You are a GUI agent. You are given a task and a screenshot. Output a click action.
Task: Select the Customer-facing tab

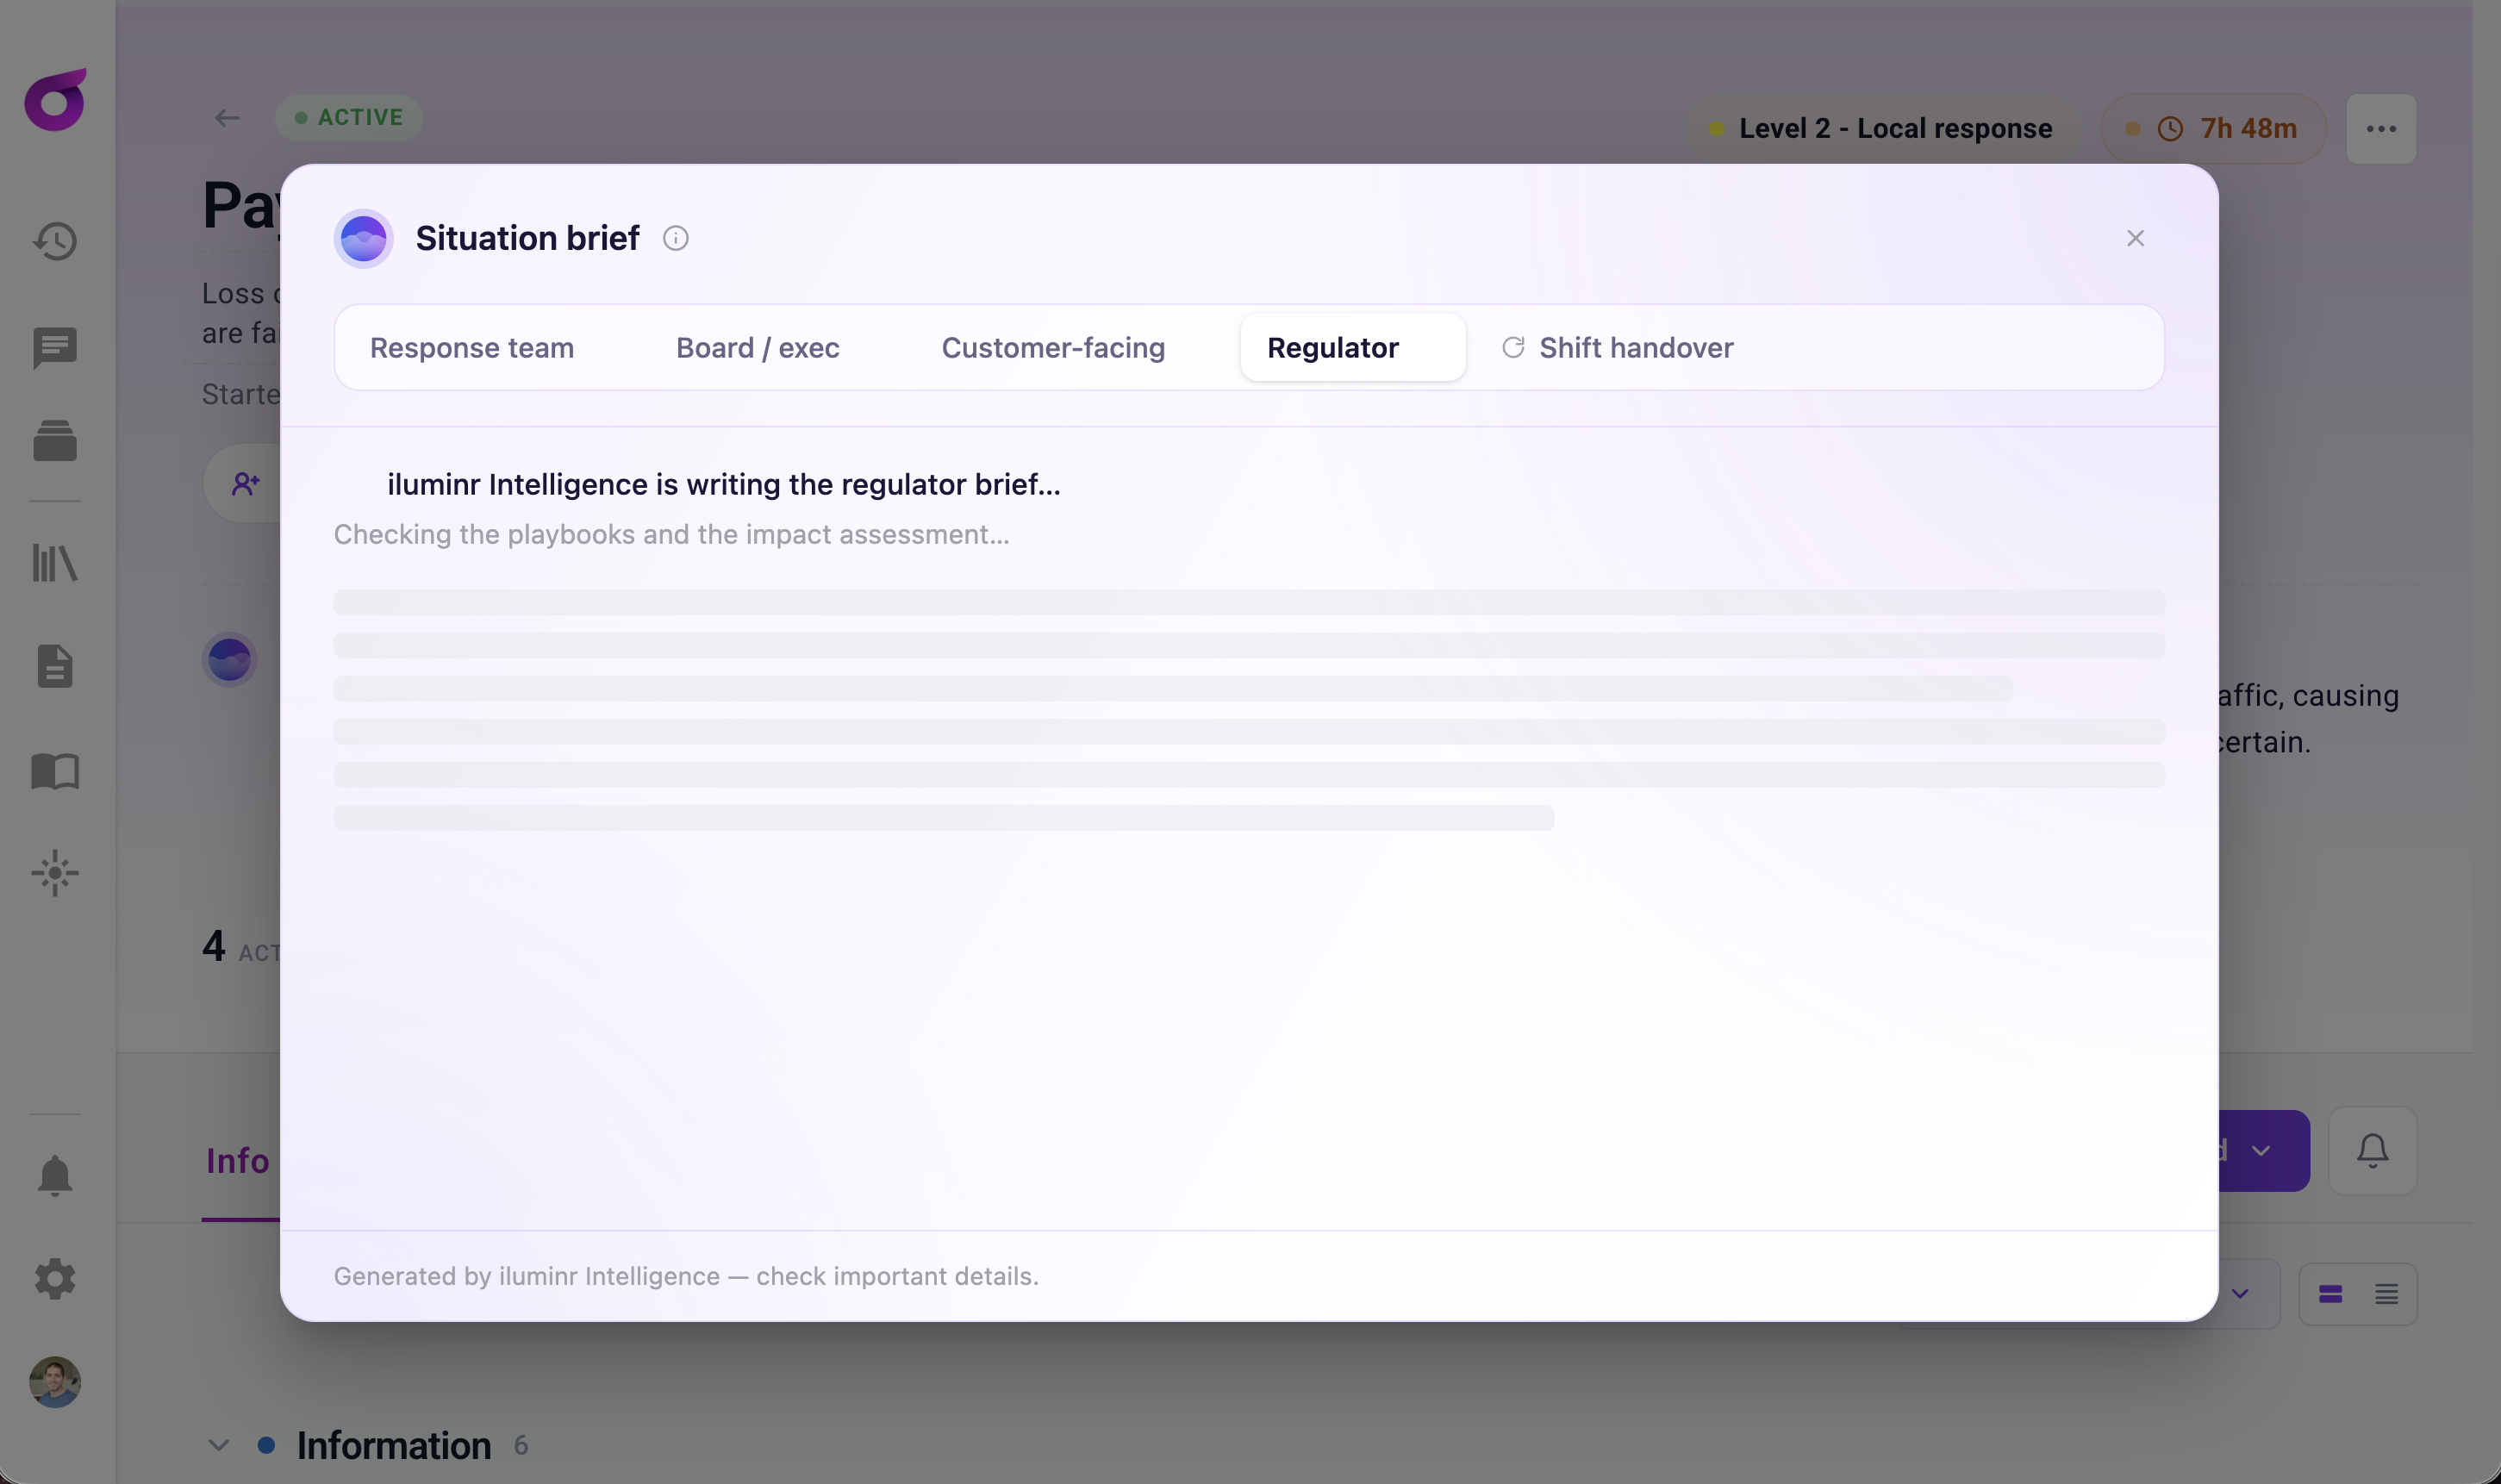coord(1053,347)
